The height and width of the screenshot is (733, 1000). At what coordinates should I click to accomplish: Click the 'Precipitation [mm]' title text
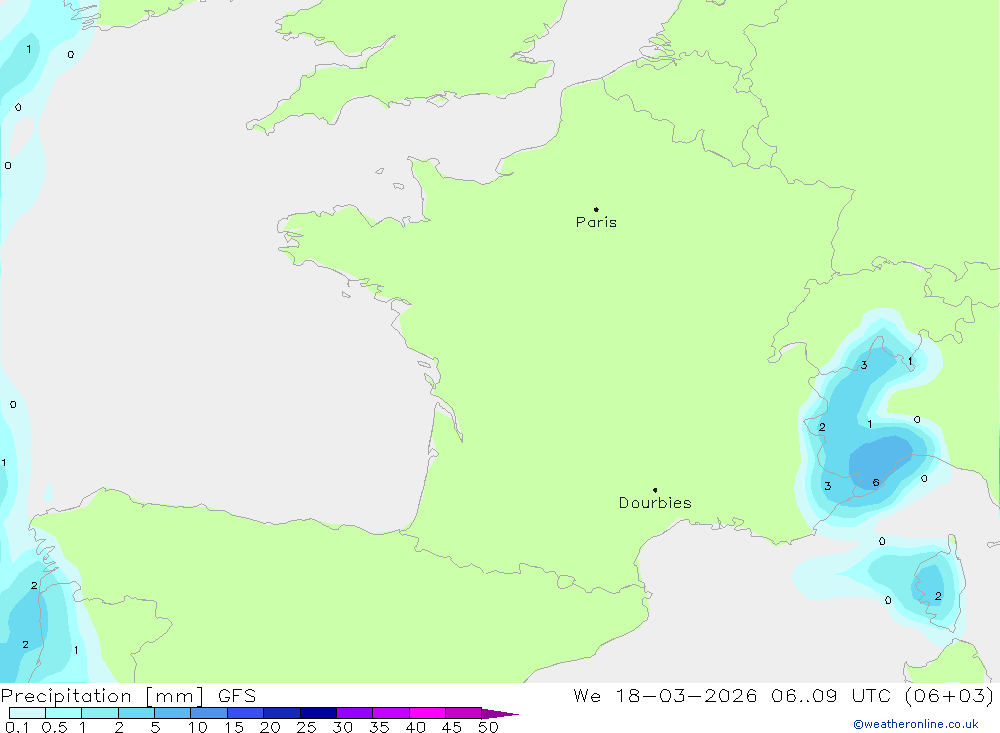click(x=102, y=696)
